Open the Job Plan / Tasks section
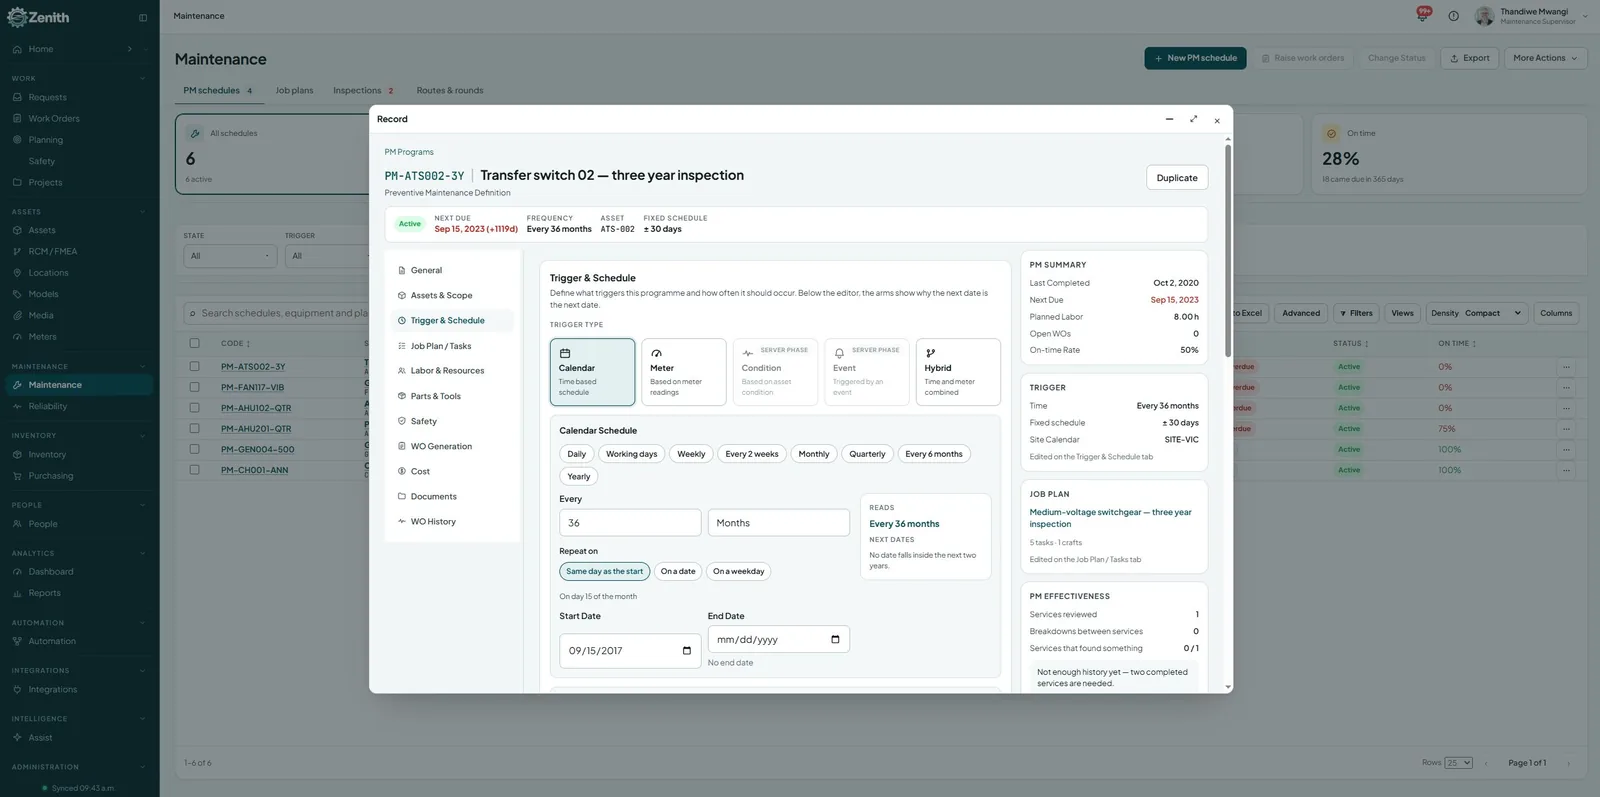The image size is (1600, 797). 441,346
